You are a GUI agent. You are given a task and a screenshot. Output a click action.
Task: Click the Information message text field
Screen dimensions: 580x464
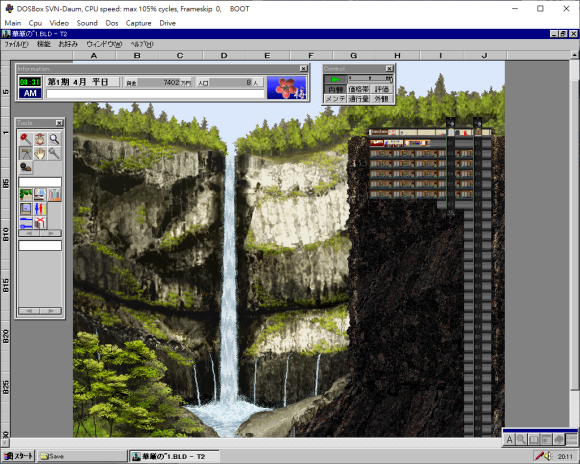click(x=155, y=94)
